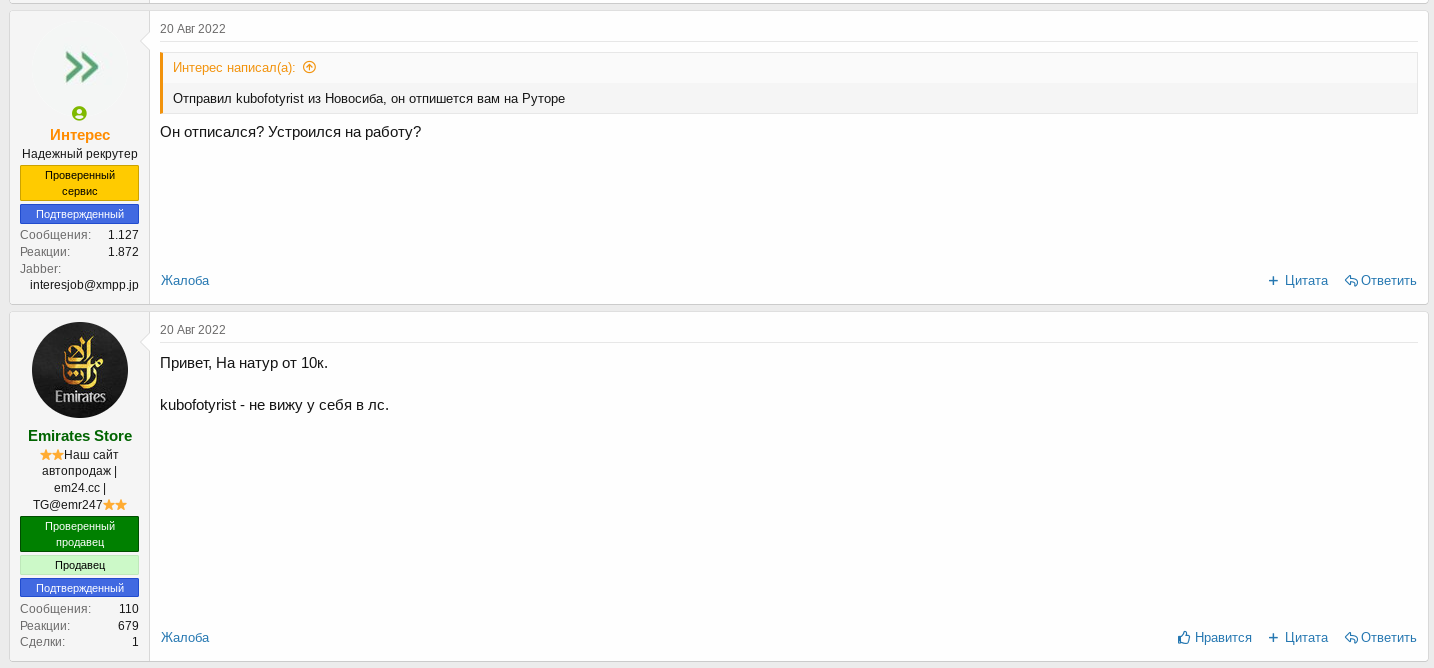Open the quoted post via arrow icon
The width and height of the screenshot is (1434, 668).
pos(309,68)
